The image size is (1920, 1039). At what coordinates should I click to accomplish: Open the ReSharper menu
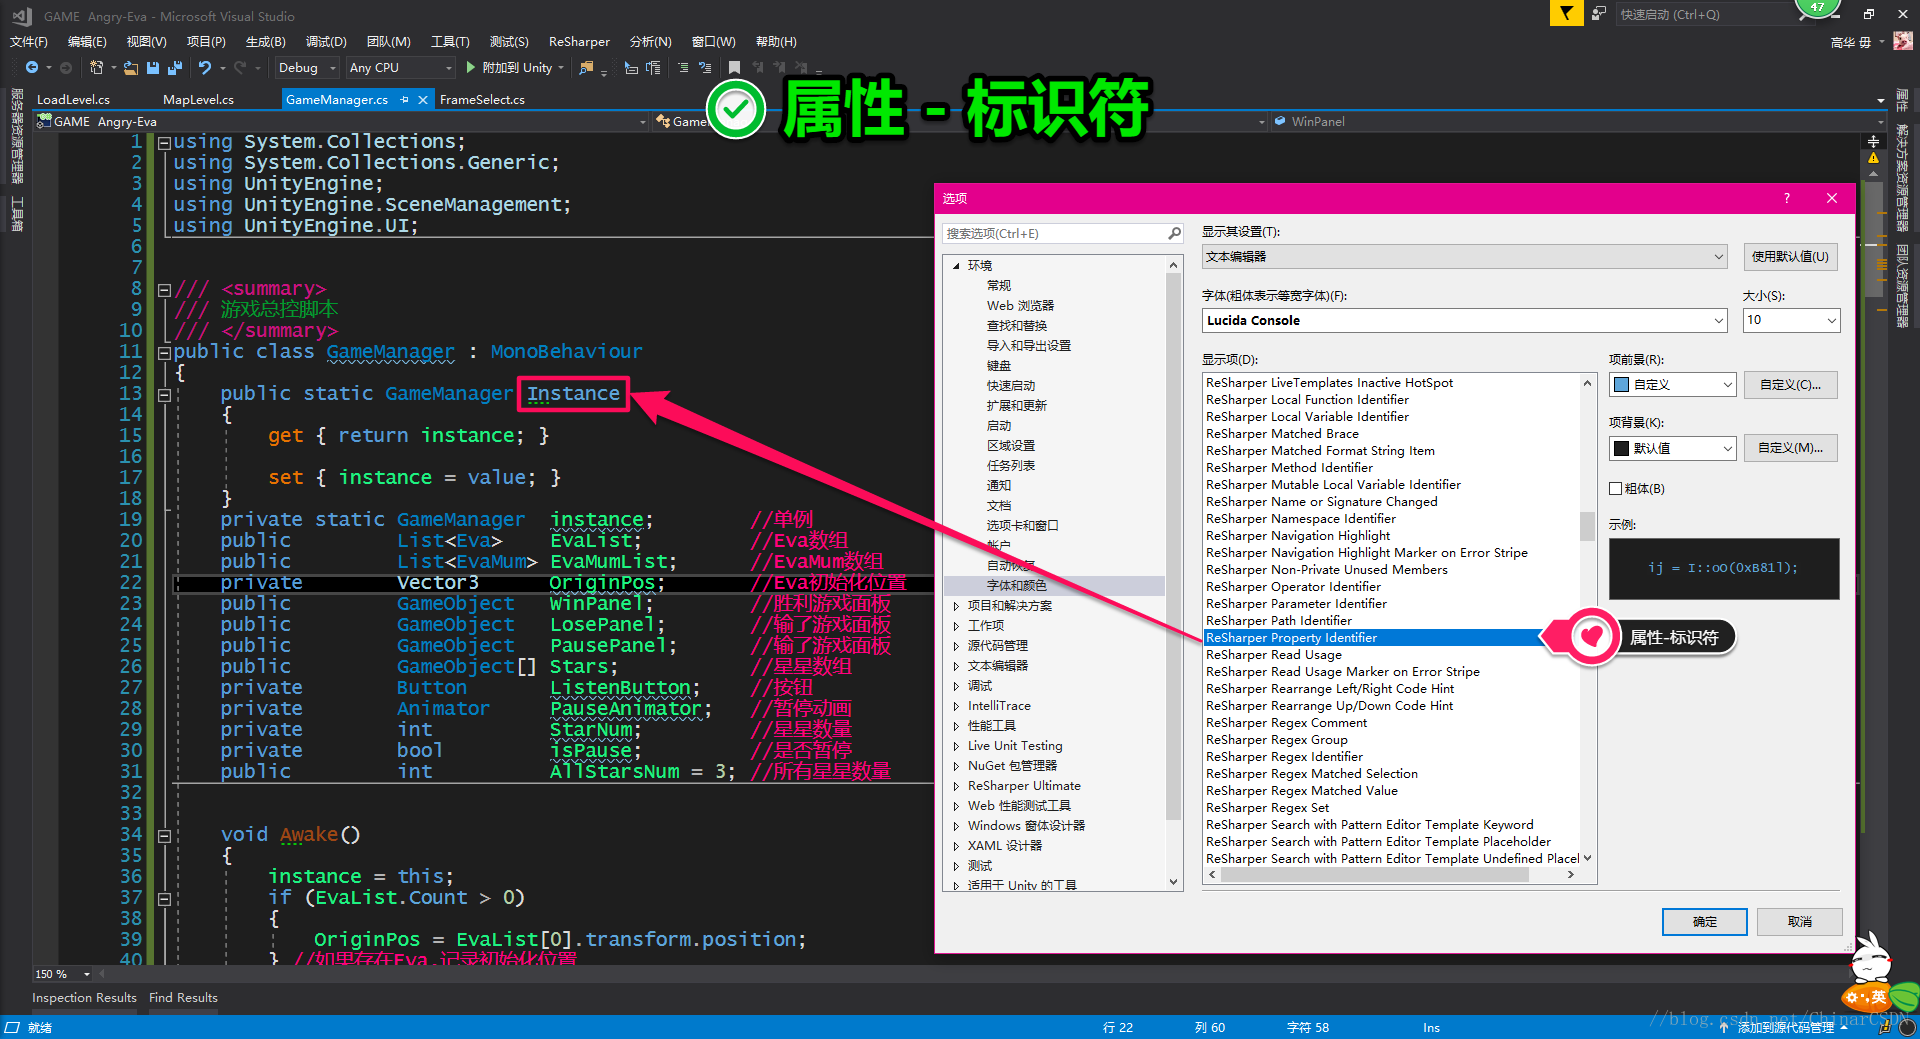579,41
